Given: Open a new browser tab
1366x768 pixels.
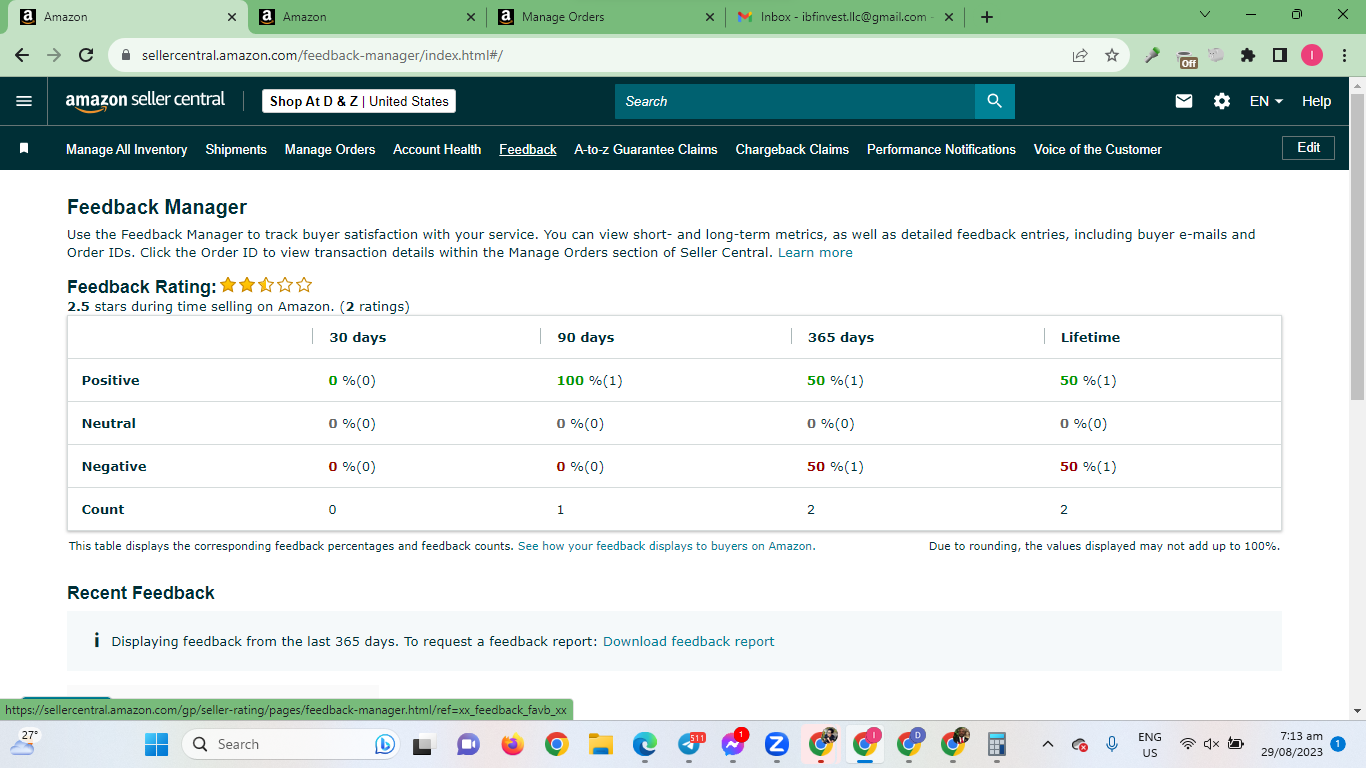Looking at the screenshot, I should (x=987, y=17).
